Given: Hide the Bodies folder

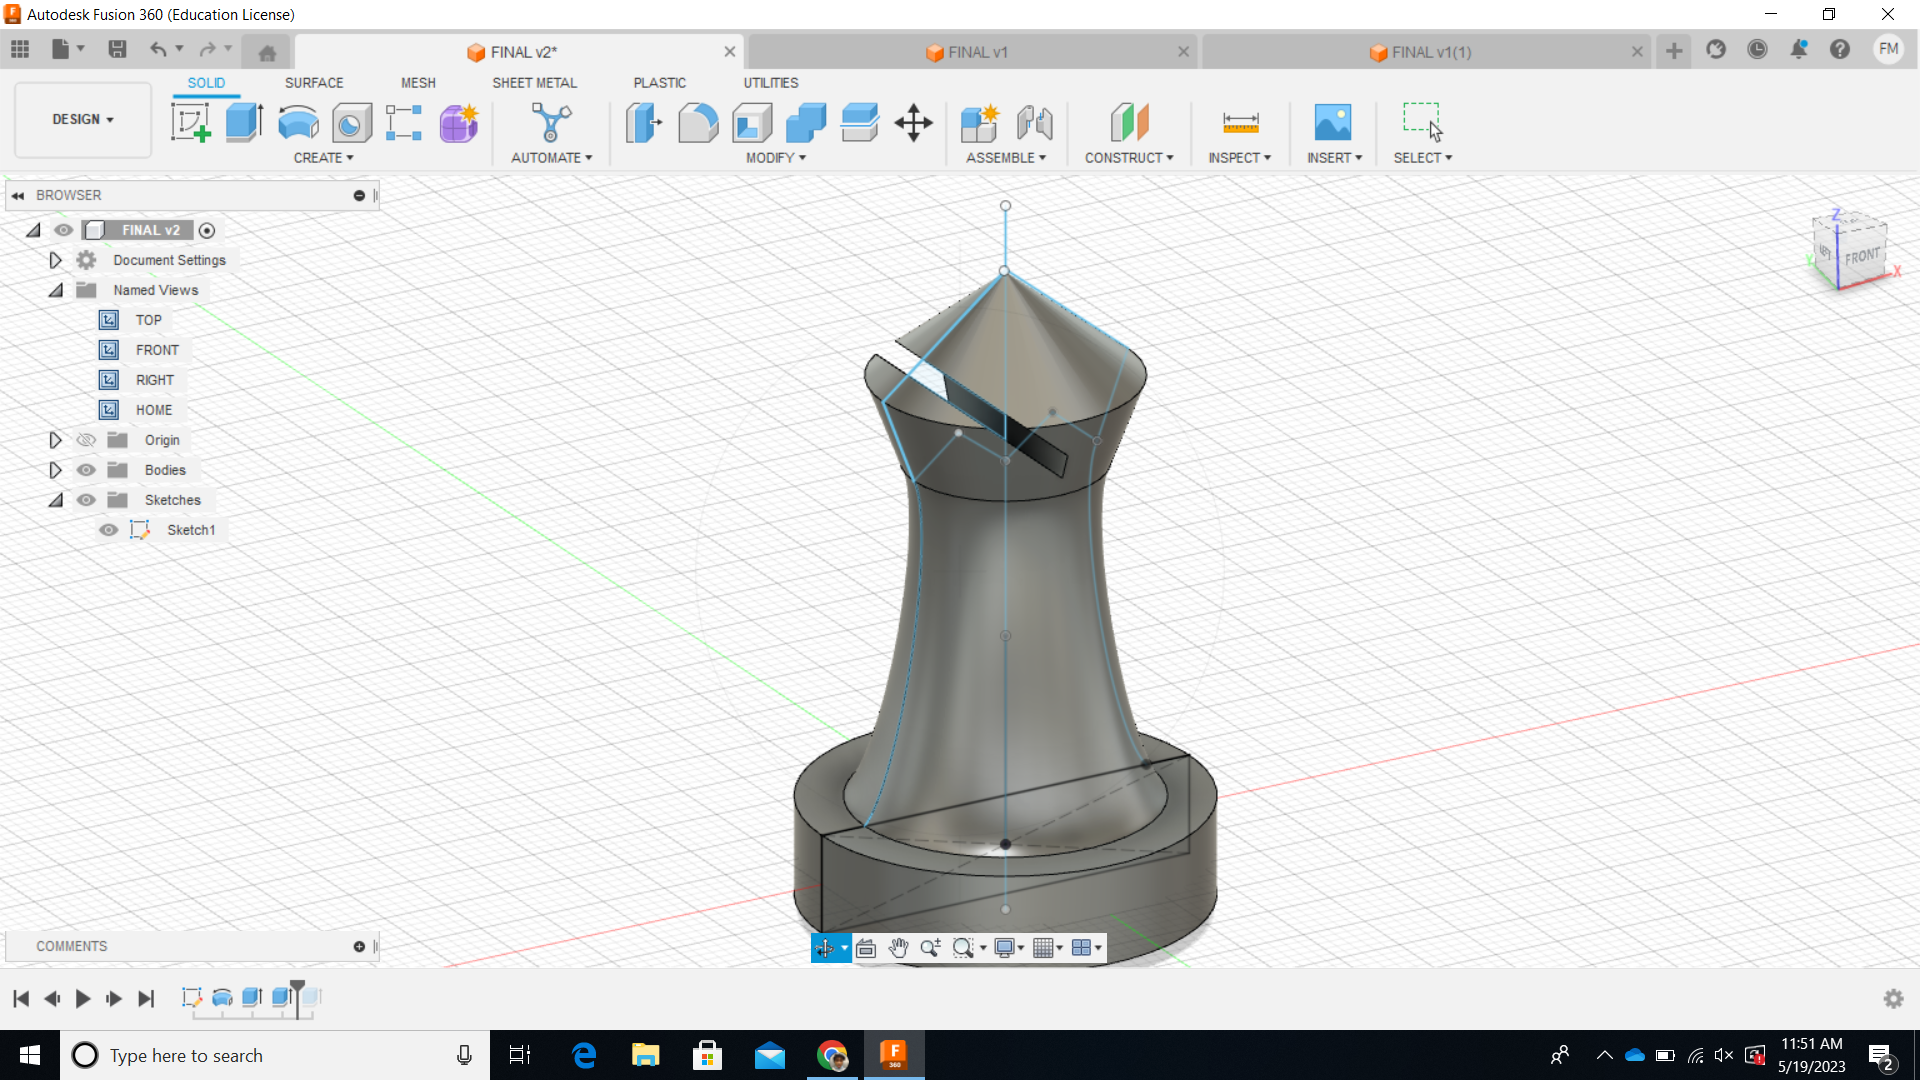Looking at the screenshot, I should pos(86,469).
